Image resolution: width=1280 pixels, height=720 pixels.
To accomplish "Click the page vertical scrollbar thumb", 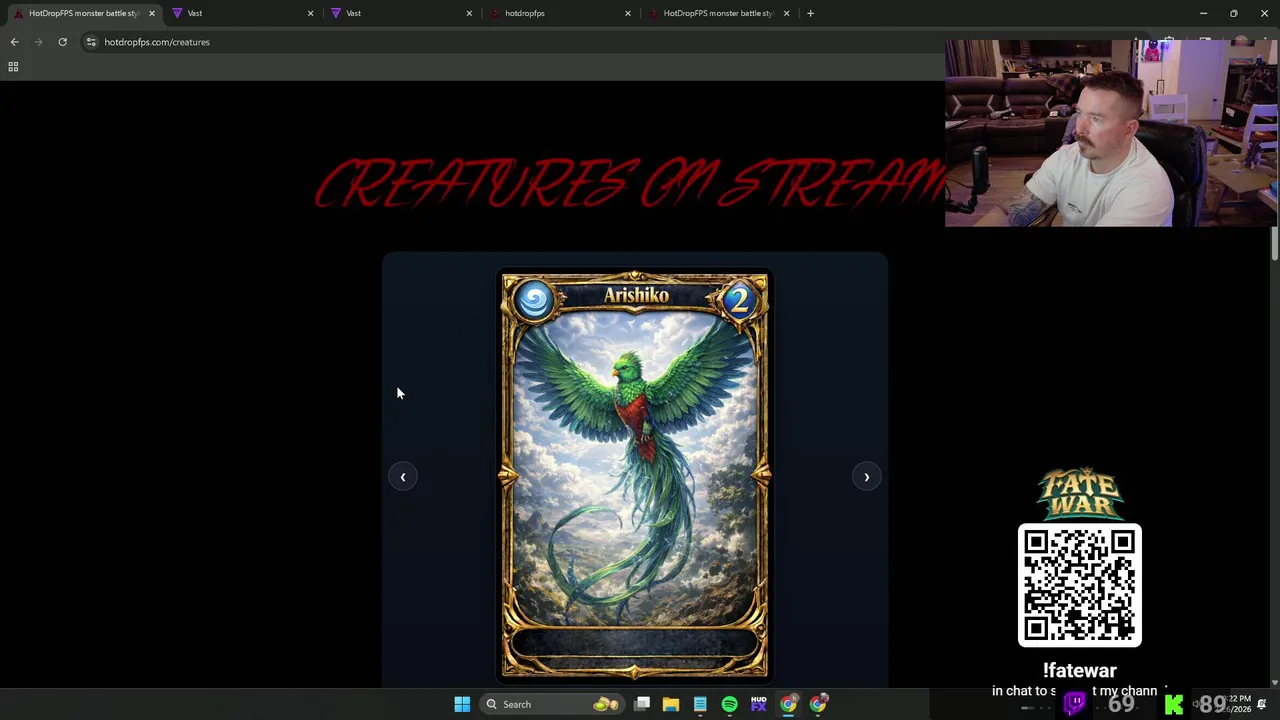I will pos(1274,244).
